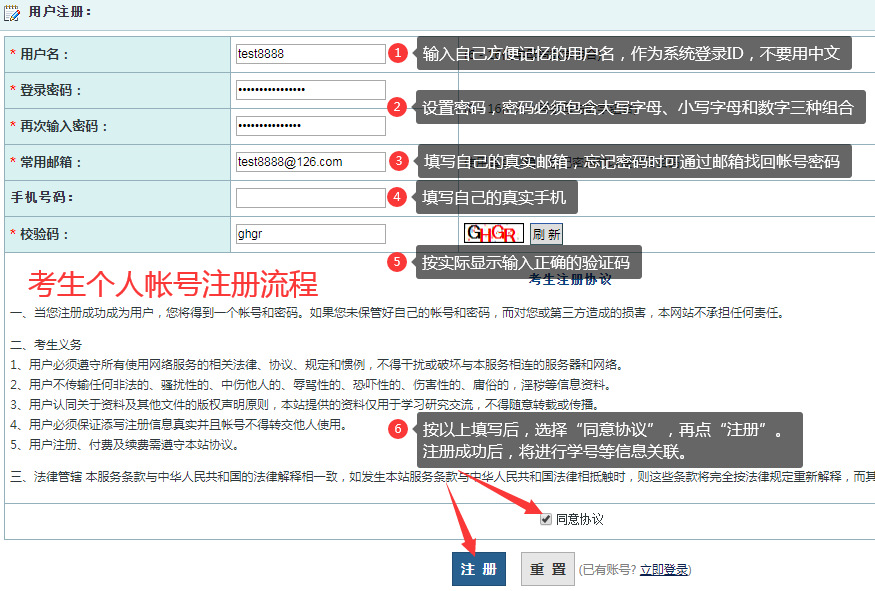Click the red step 2 badge beside password
Image resolution: width=875 pixels, height=591 pixels.
pyautogui.click(x=397, y=107)
